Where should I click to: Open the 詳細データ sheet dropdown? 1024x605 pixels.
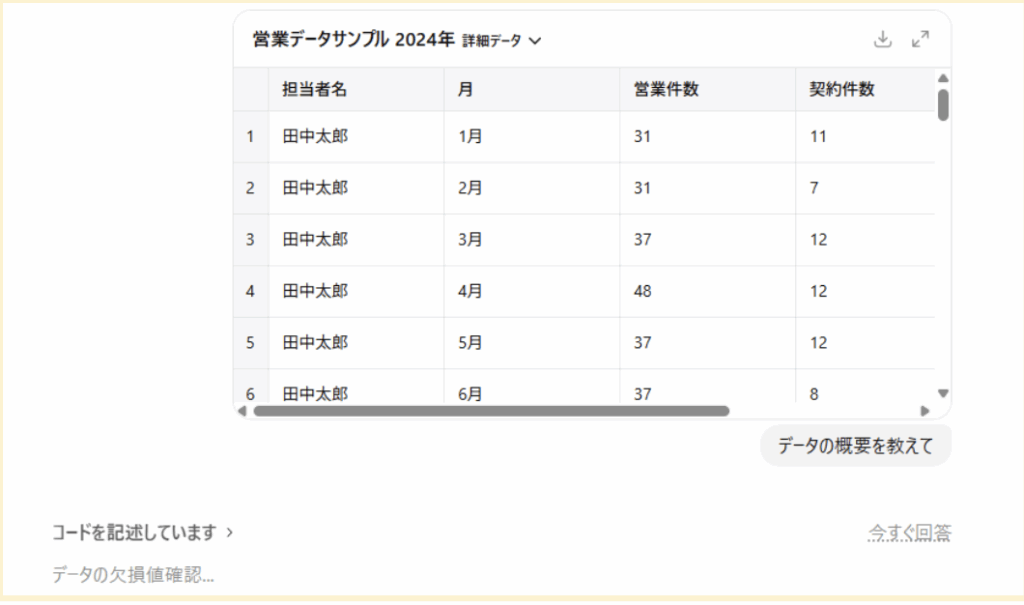[501, 41]
